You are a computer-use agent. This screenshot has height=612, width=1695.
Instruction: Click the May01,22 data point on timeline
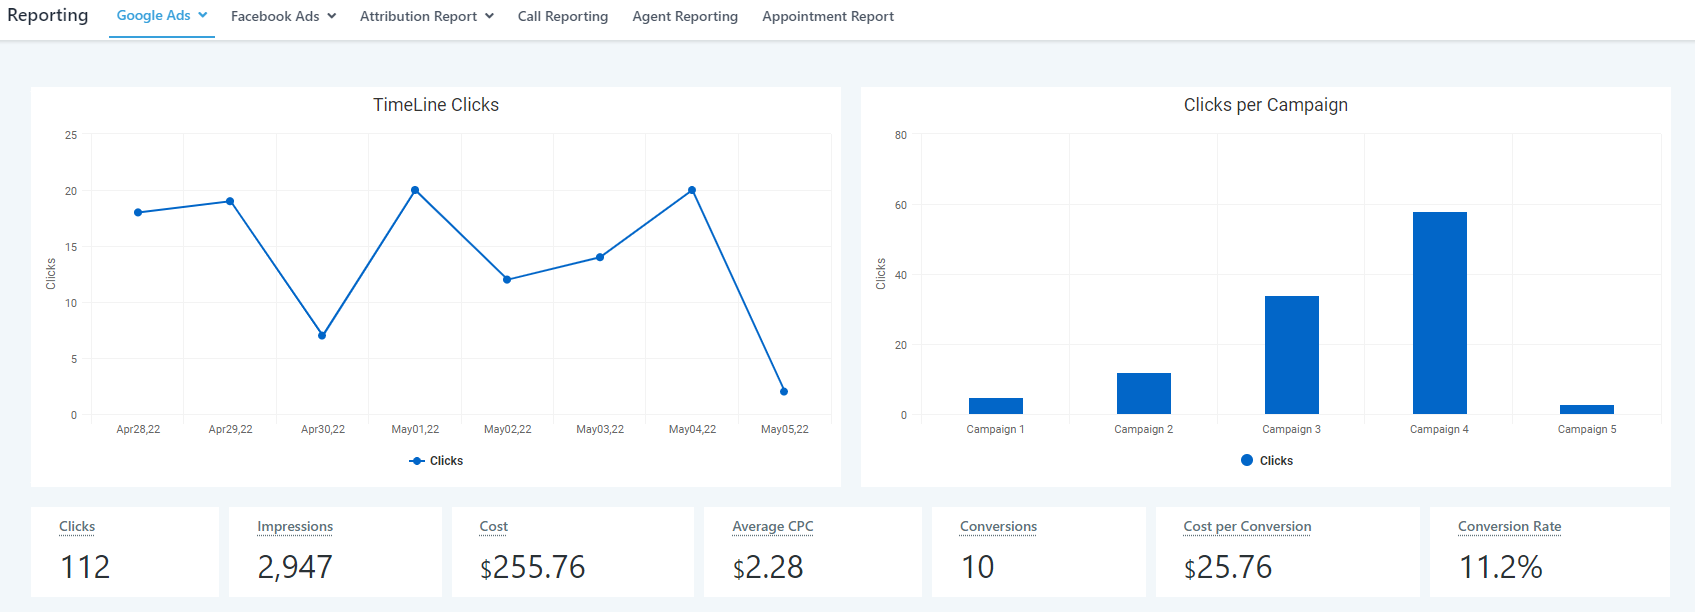click(415, 190)
